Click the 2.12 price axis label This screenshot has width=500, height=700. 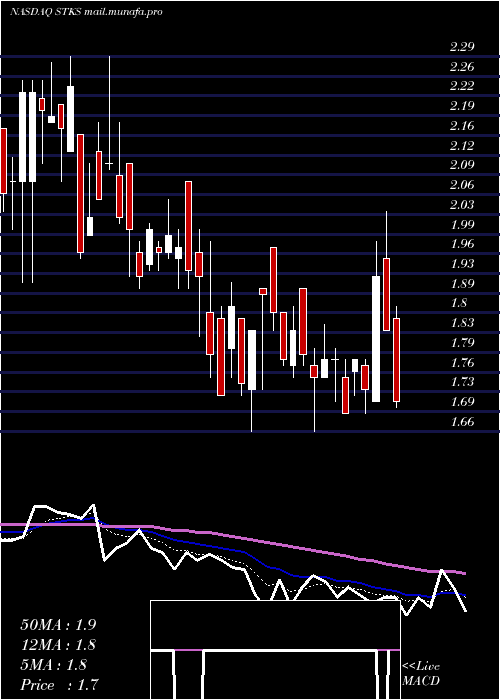click(x=462, y=146)
